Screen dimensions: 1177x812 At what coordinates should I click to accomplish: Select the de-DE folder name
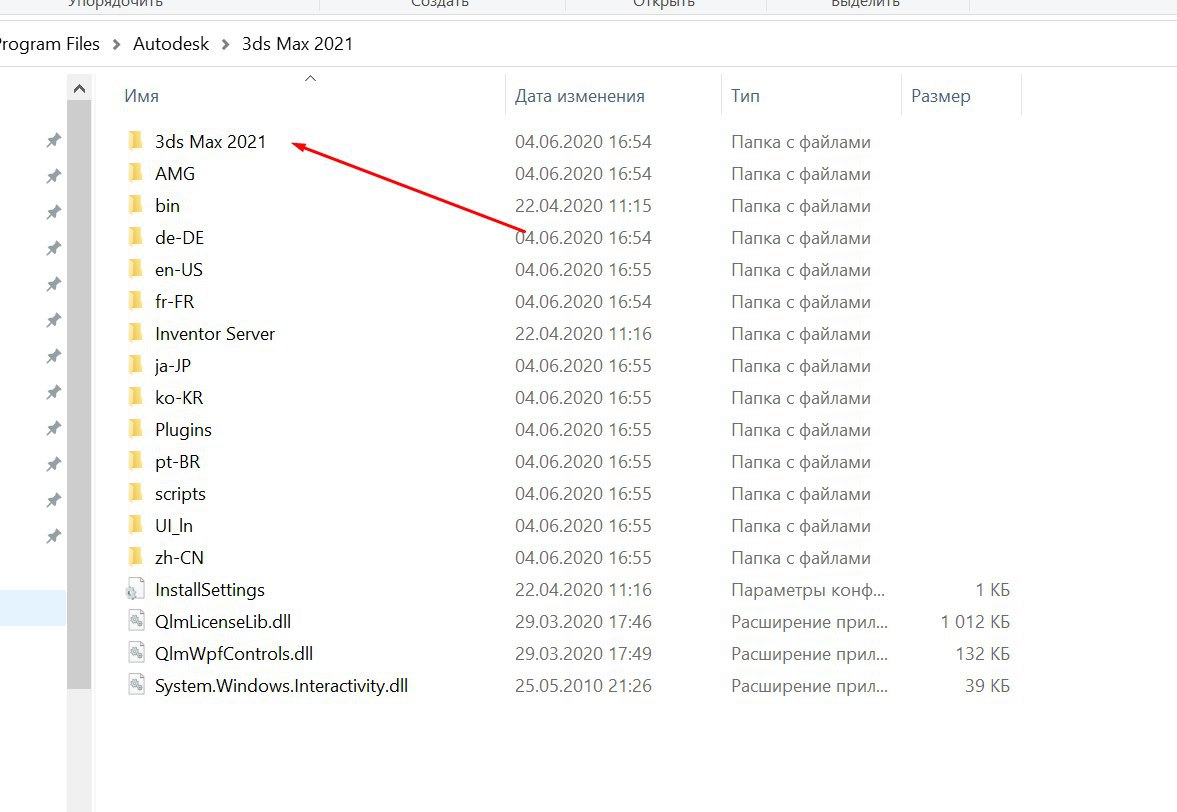point(179,237)
